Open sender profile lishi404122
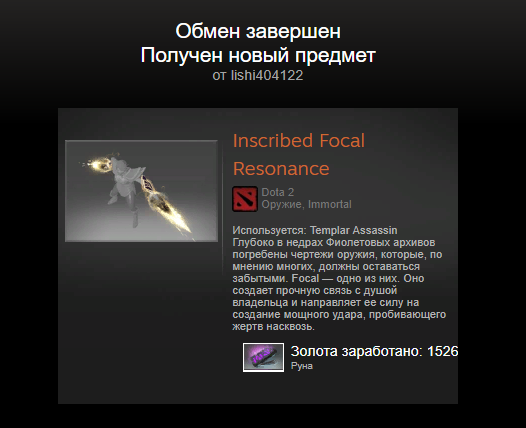Image resolution: width=526 pixels, height=428 pixels. tap(267, 75)
